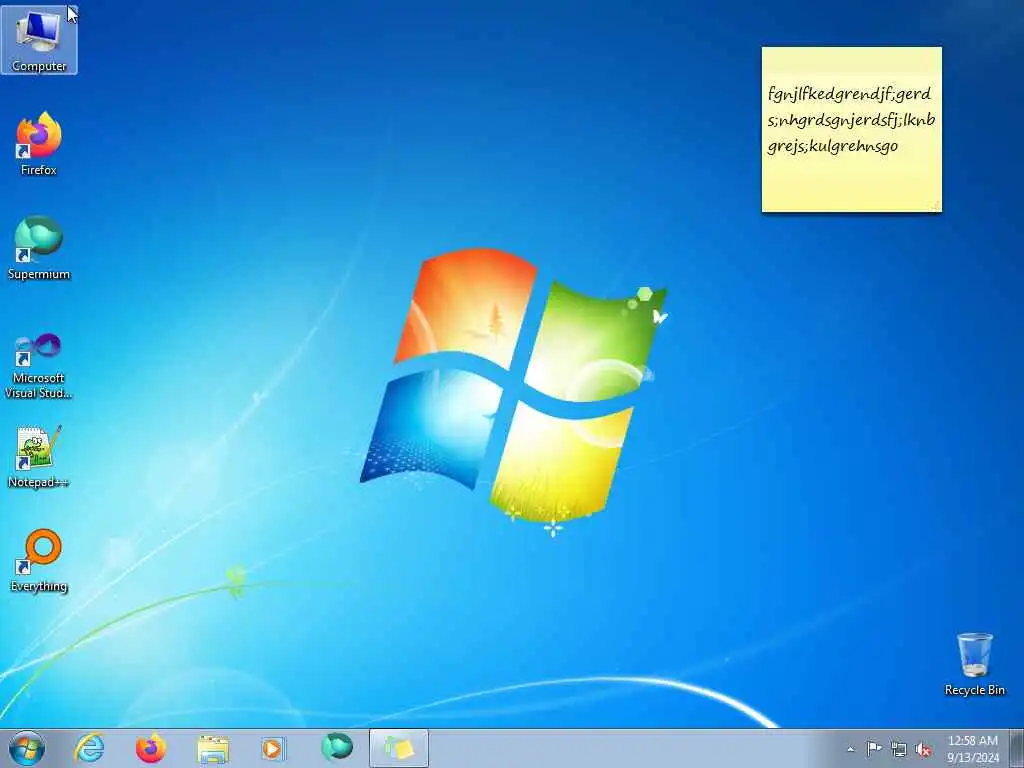Viewport: 1024px width, 768px height.
Task: Click the Sticky Notes taskbar button
Action: (399, 748)
